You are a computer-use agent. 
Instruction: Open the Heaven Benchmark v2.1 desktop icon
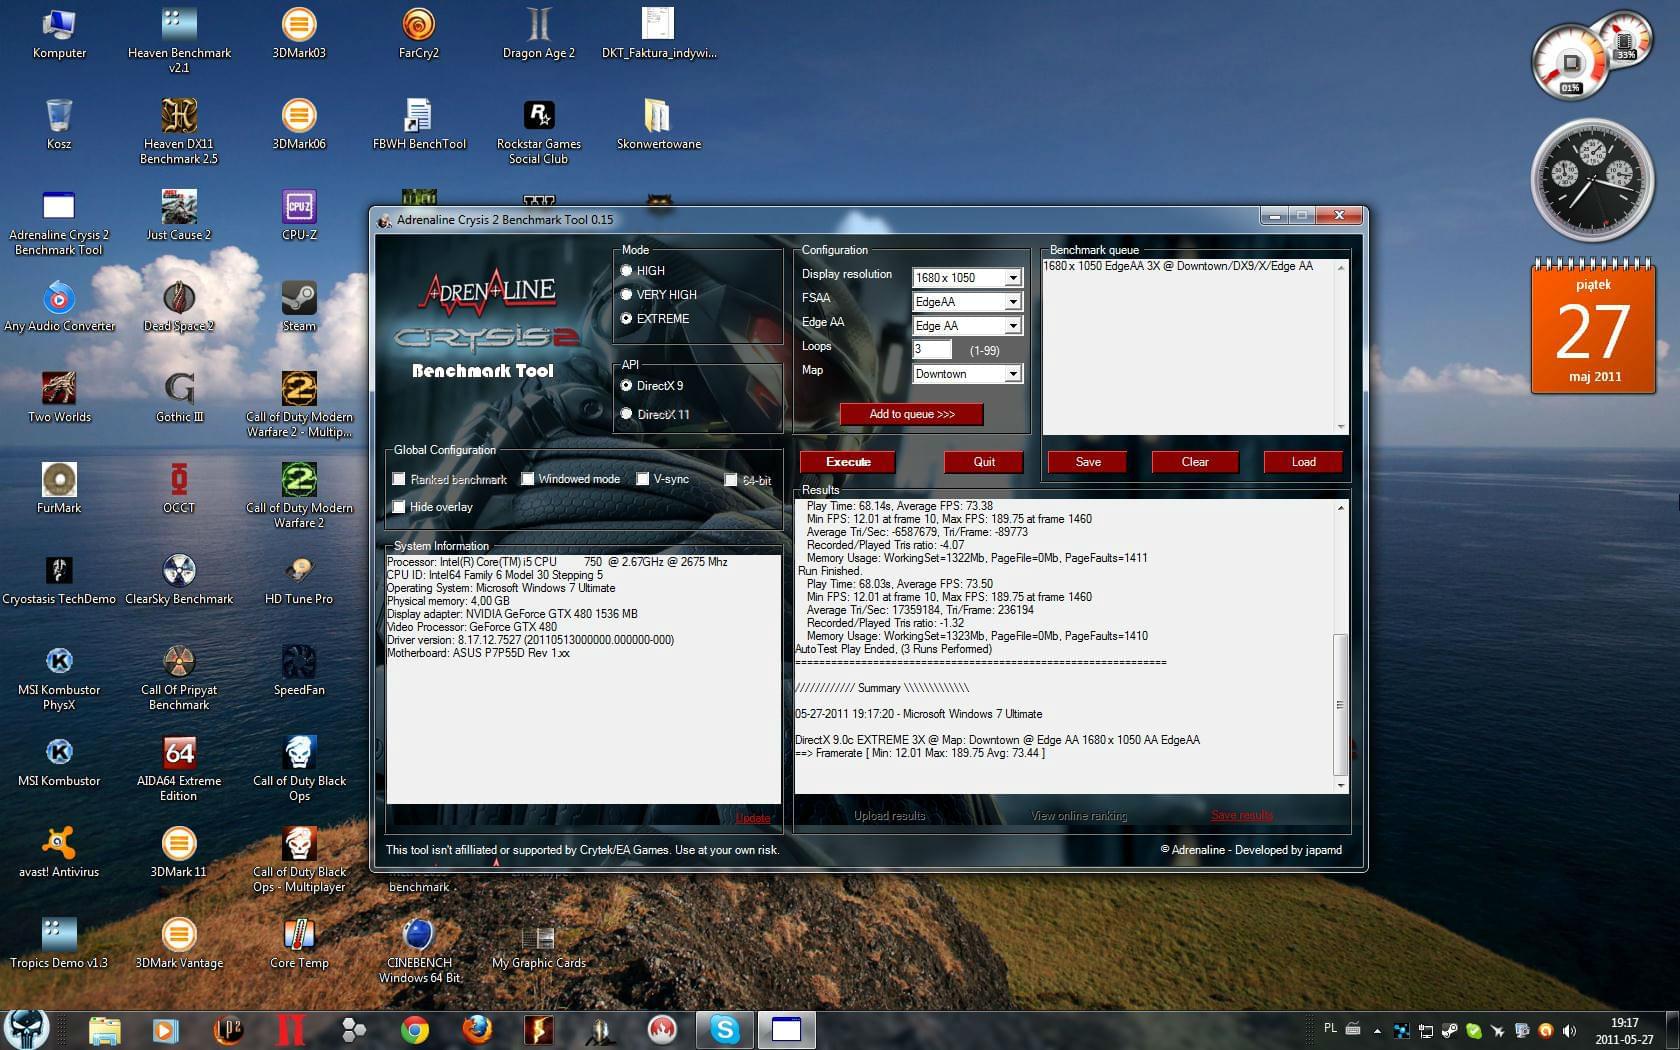[179, 40]
